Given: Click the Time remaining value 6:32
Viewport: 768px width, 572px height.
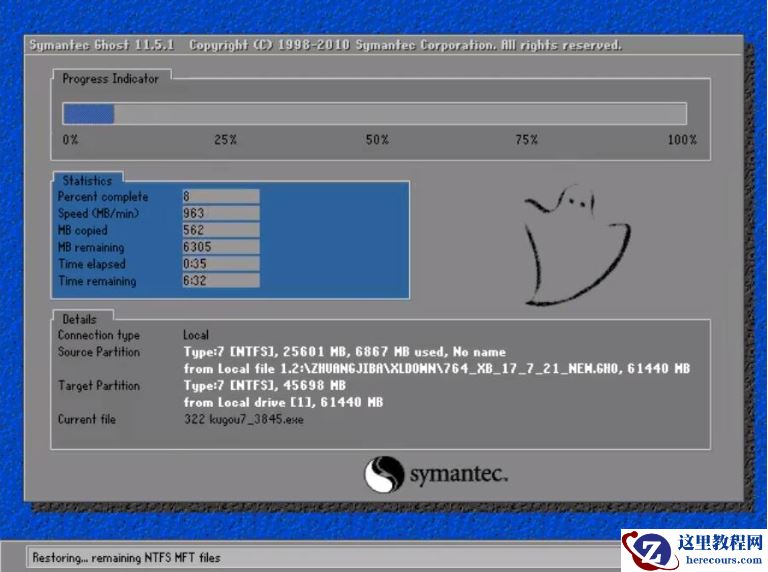Looking at the screenshot, I should (221, 281).
